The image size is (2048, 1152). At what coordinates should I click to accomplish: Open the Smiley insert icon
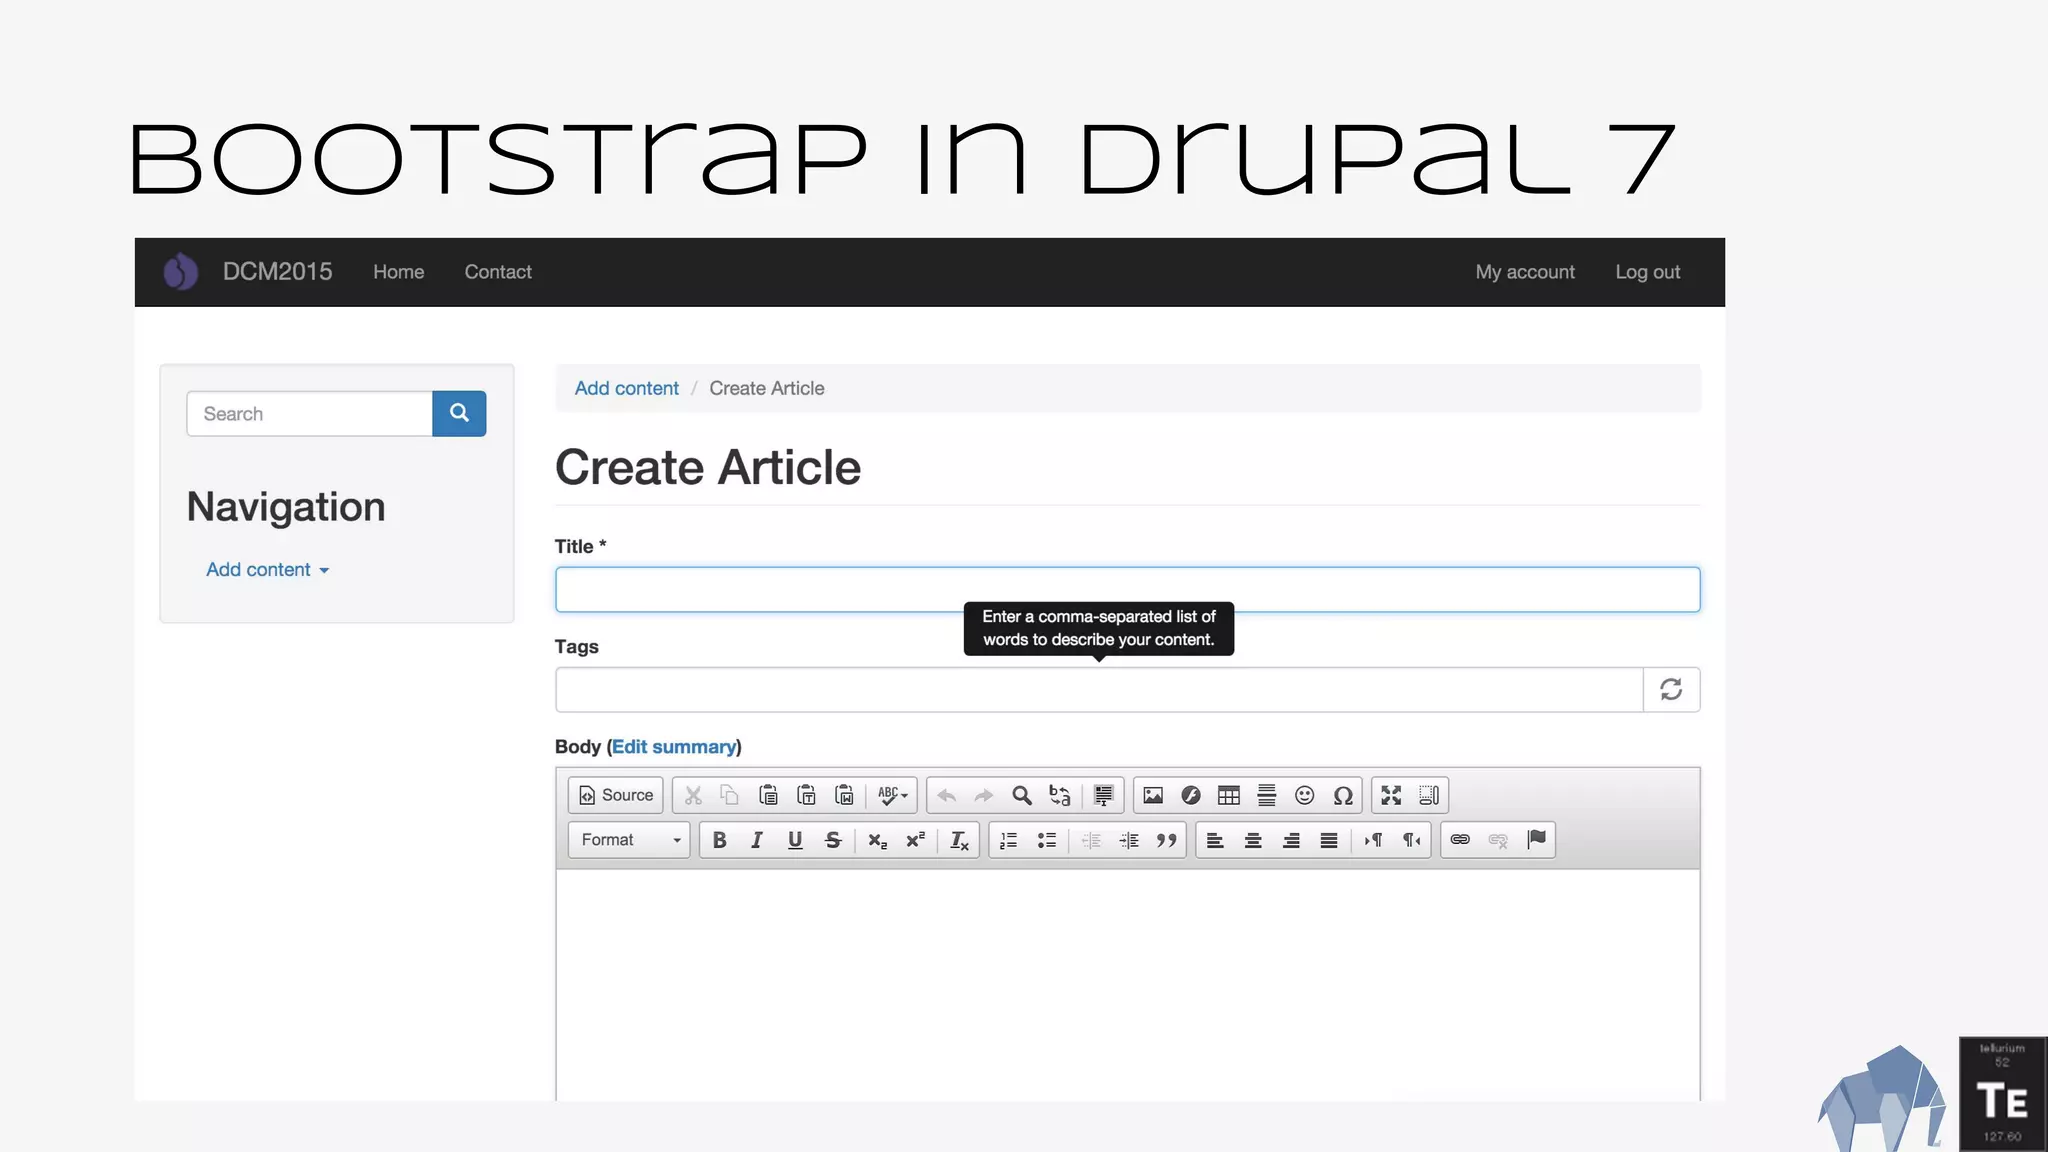point(1305,795)
